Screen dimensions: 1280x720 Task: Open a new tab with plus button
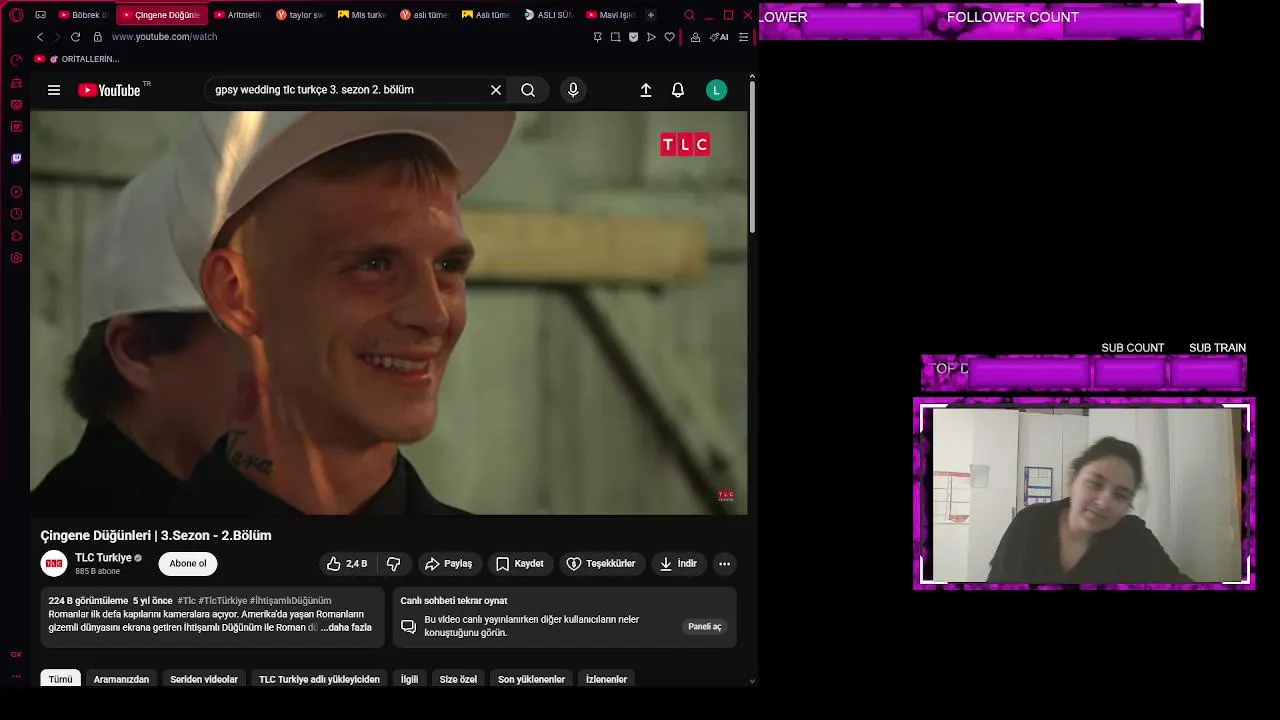(651, 15)
